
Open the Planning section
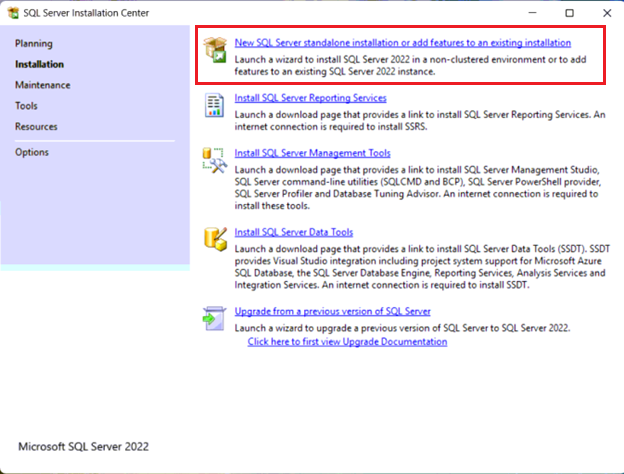(34, 43)
